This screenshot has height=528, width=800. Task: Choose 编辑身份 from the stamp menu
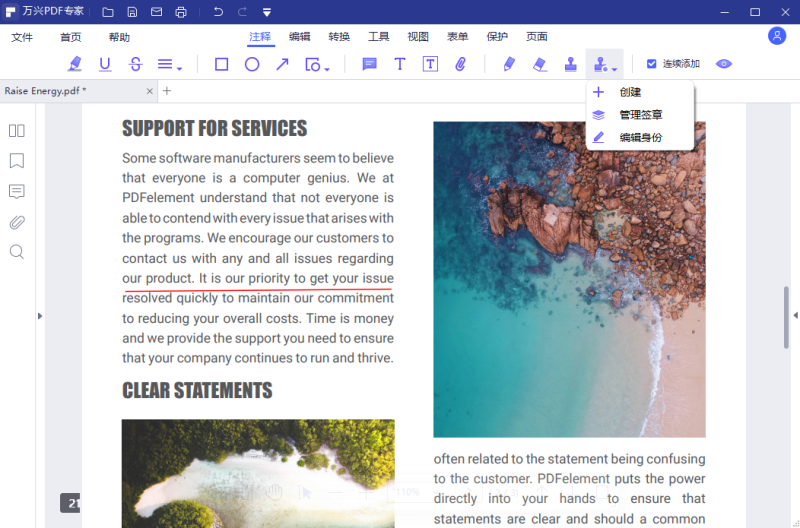[x=640, y=137]
